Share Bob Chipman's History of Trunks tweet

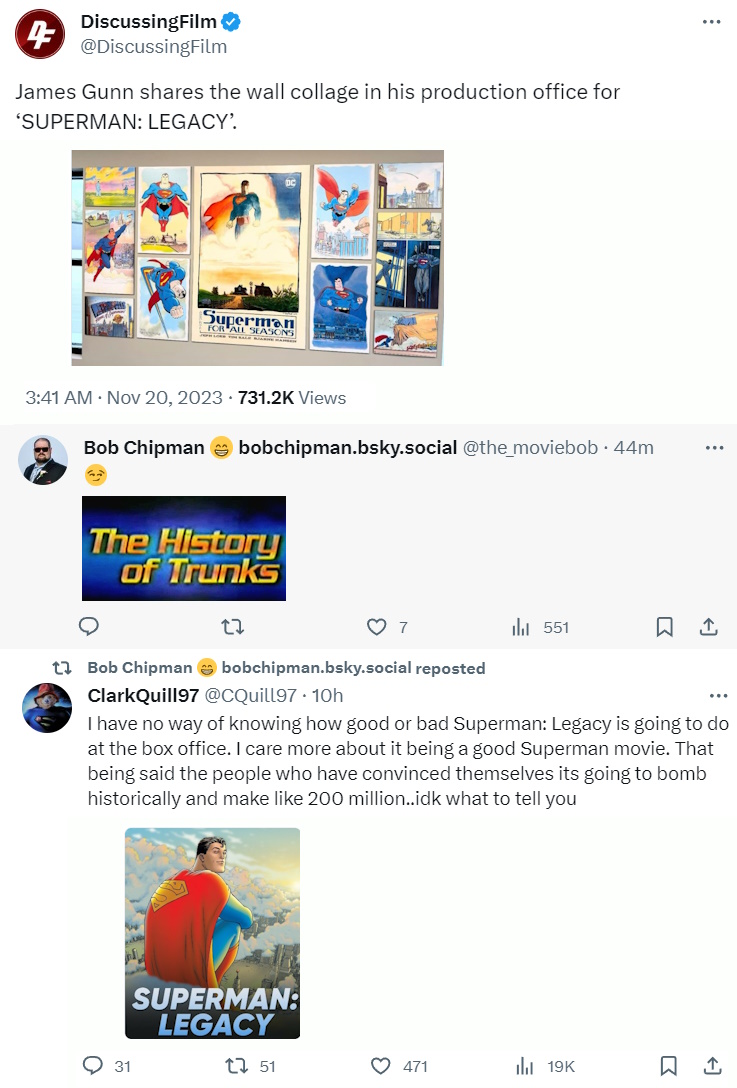pyautogui.click(x=708, y=627)
